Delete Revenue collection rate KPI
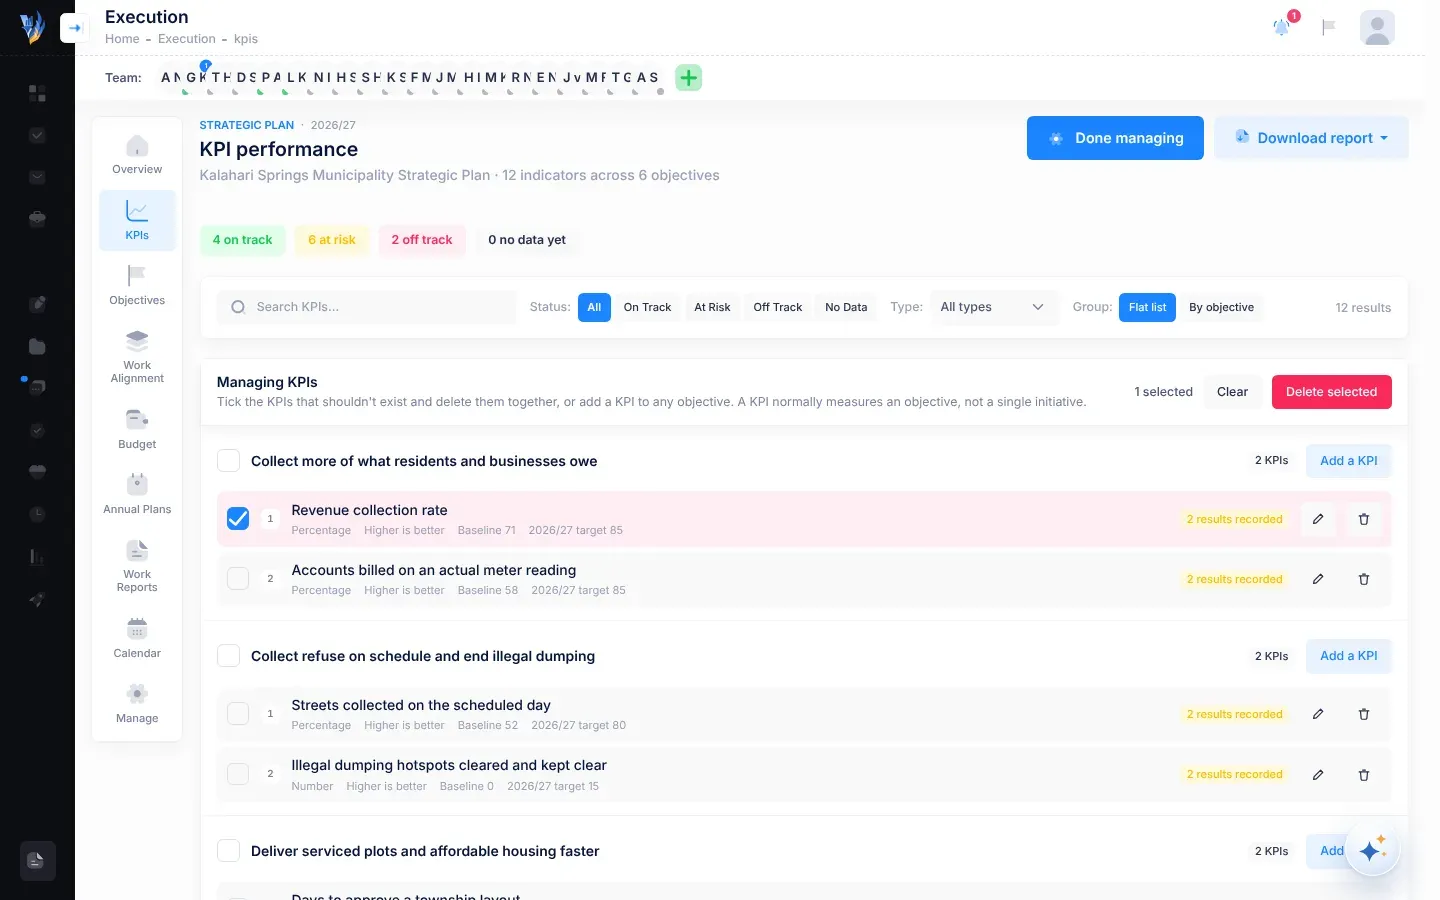Image resolution: width=1440 pixels, height=900 pixels. click(1364, 519)
